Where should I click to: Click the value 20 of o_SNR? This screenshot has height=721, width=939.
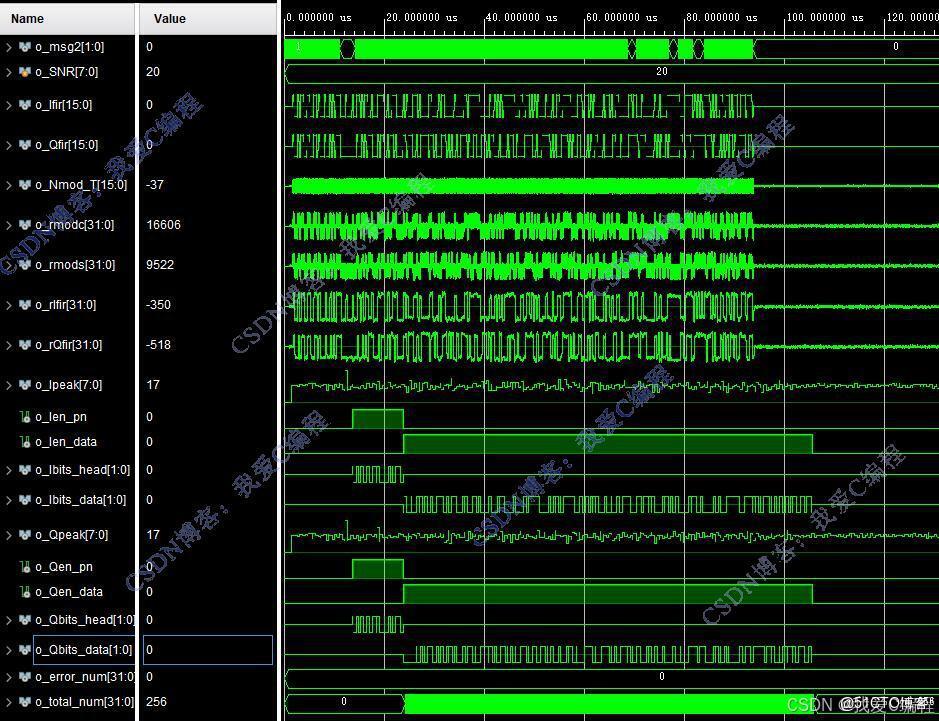(x=153, y=72)
